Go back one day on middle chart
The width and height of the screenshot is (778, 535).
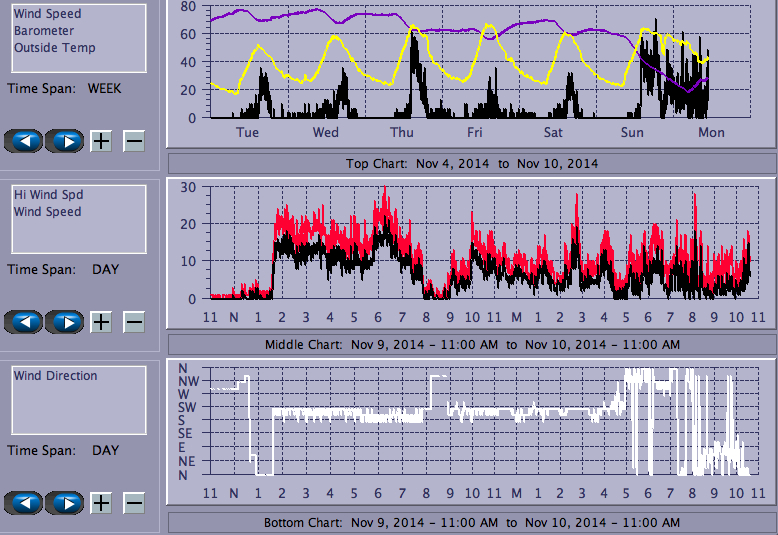pyautogui.click(x=25, y=322)
